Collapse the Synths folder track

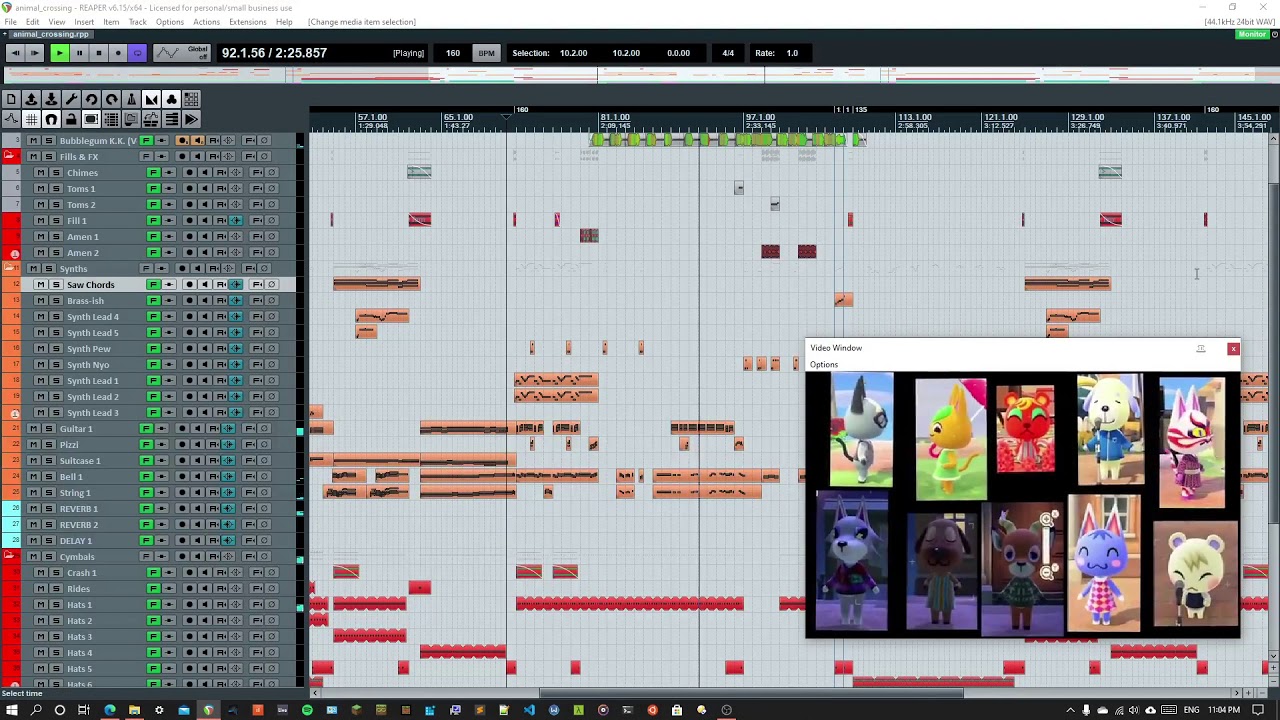click(x=9, y=269)
